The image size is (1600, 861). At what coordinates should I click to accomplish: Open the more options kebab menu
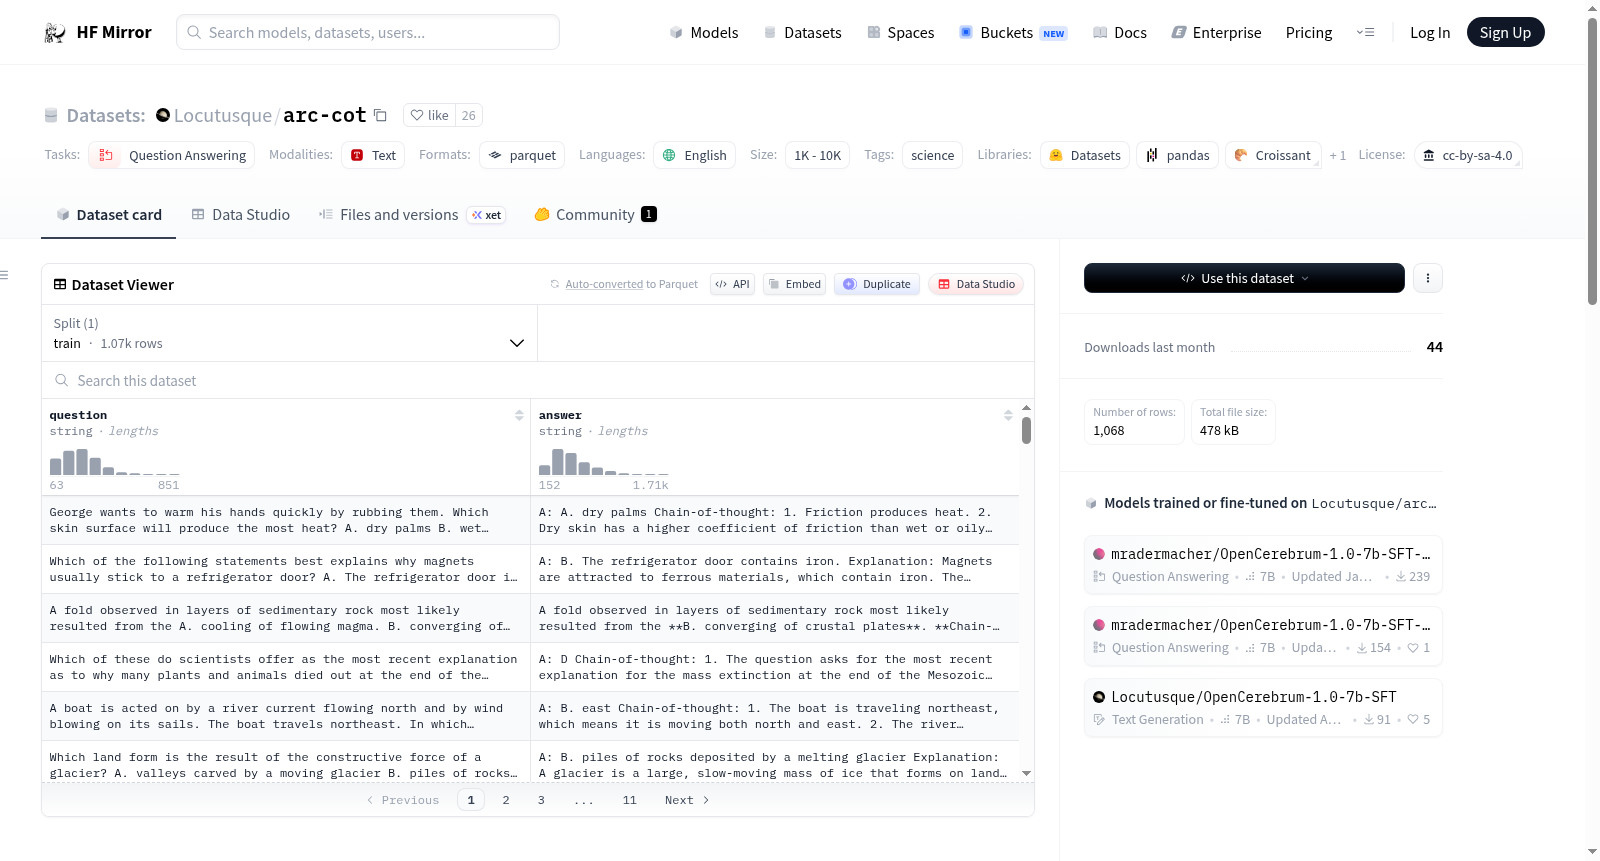point(1428,278)
